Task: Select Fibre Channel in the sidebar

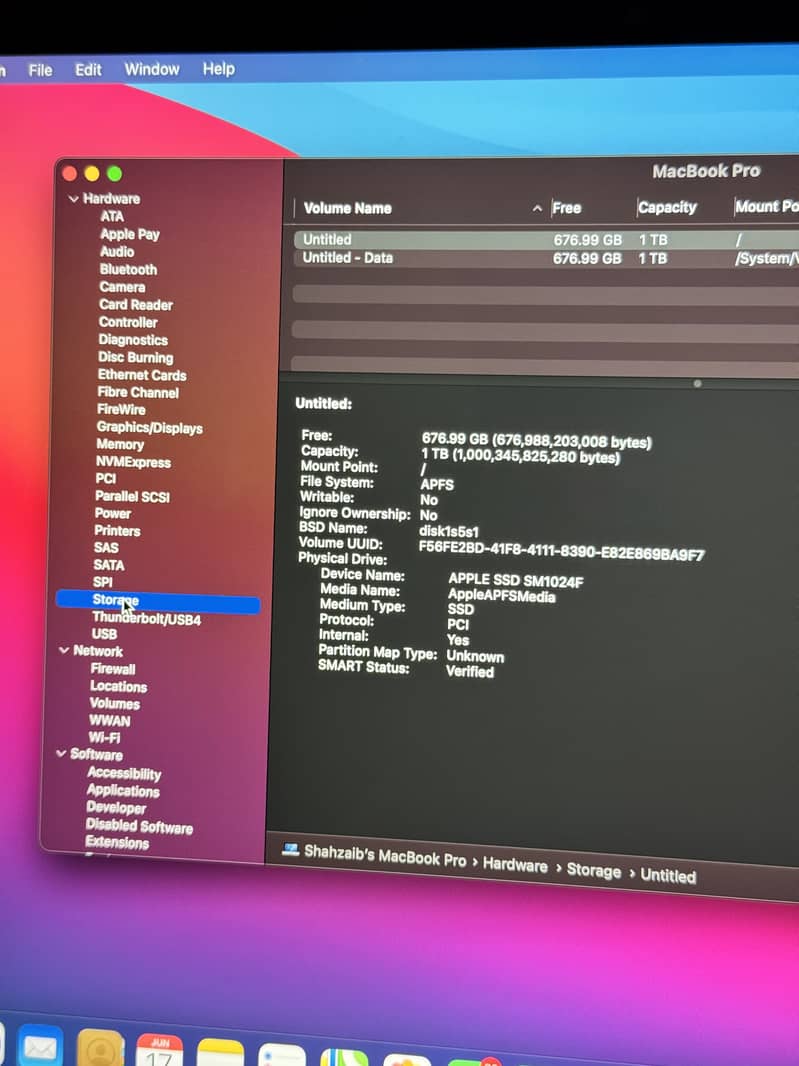Action: click(x=138, y=392)
